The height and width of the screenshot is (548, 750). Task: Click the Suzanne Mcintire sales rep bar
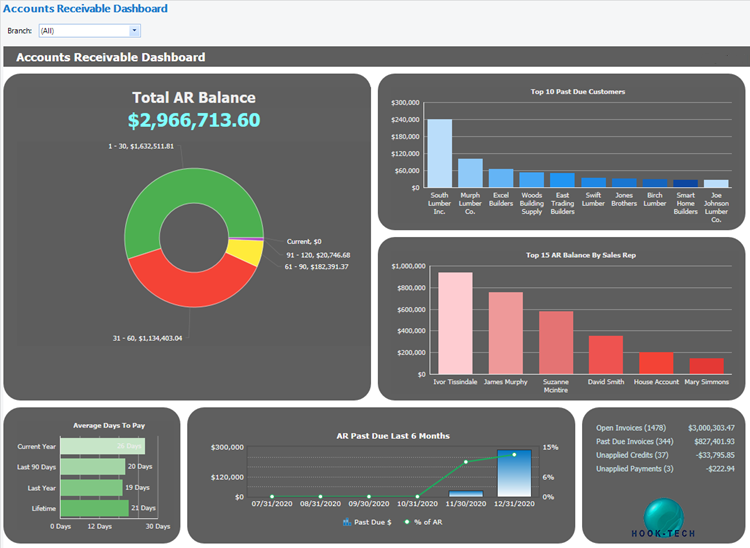coord(556,343)
